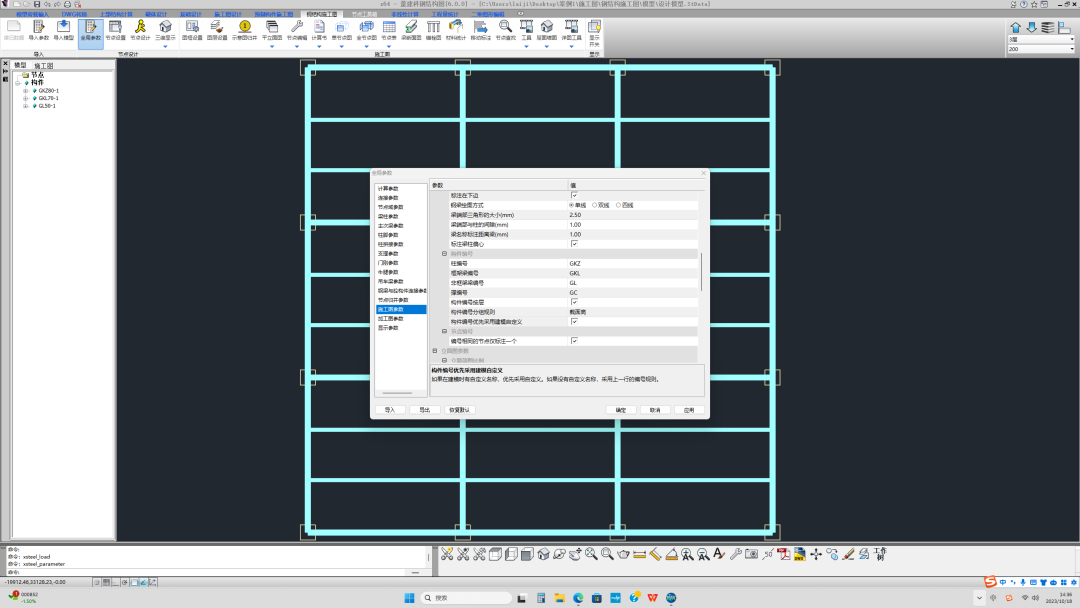Click the 节点设置 ribbon icon

(115, 30)
